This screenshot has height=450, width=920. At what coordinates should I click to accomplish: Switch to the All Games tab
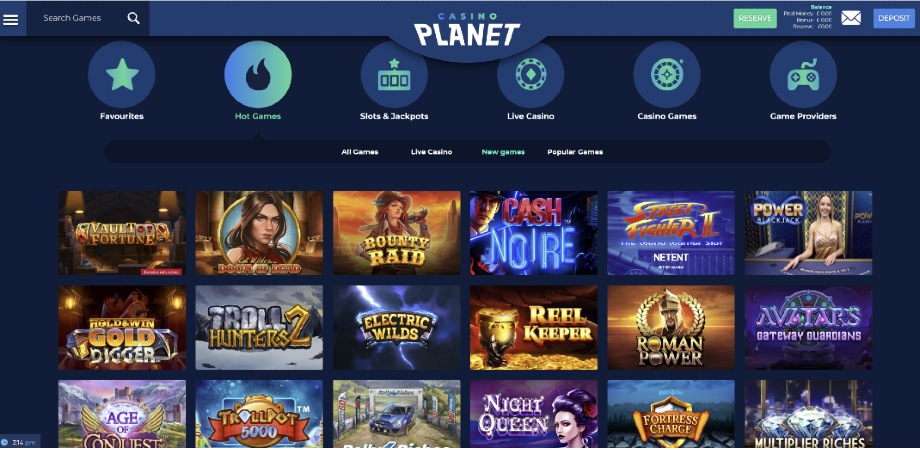360,152
